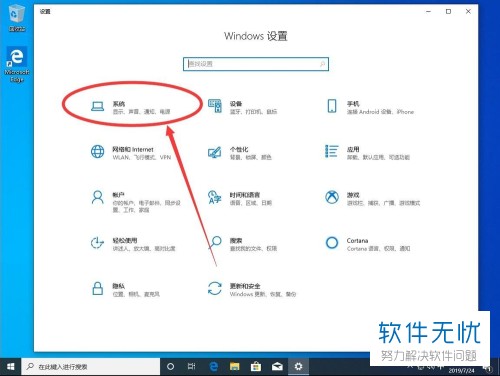Maximize the Settings window
The image size is (500, 376).
pos(448,12)
